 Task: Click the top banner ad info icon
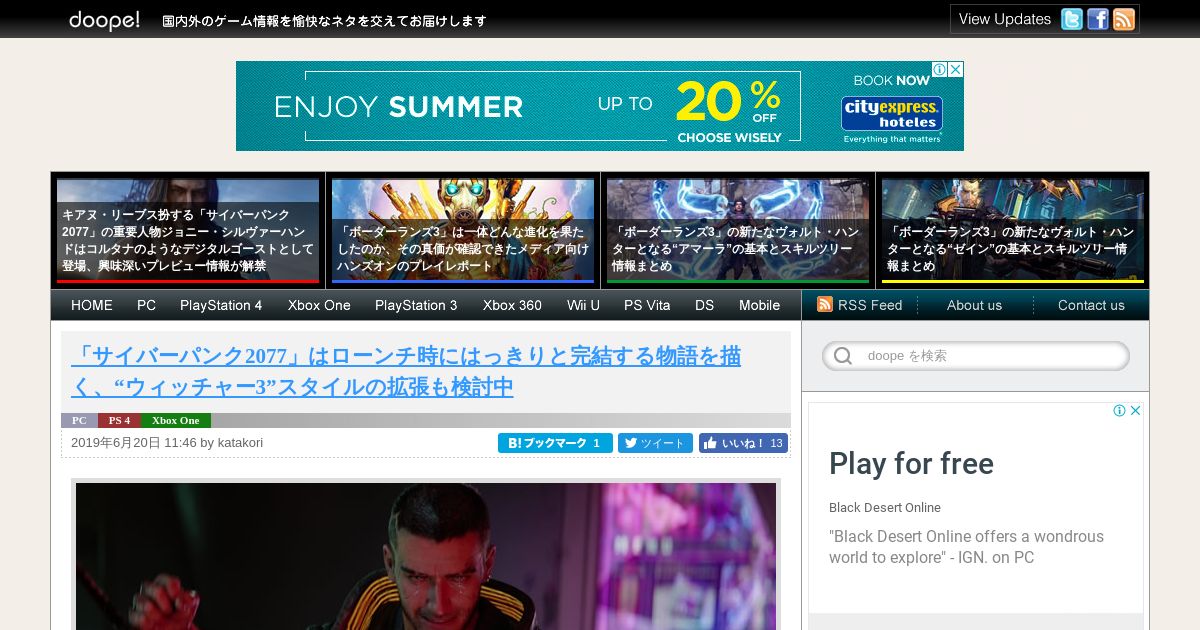[940, 69]
